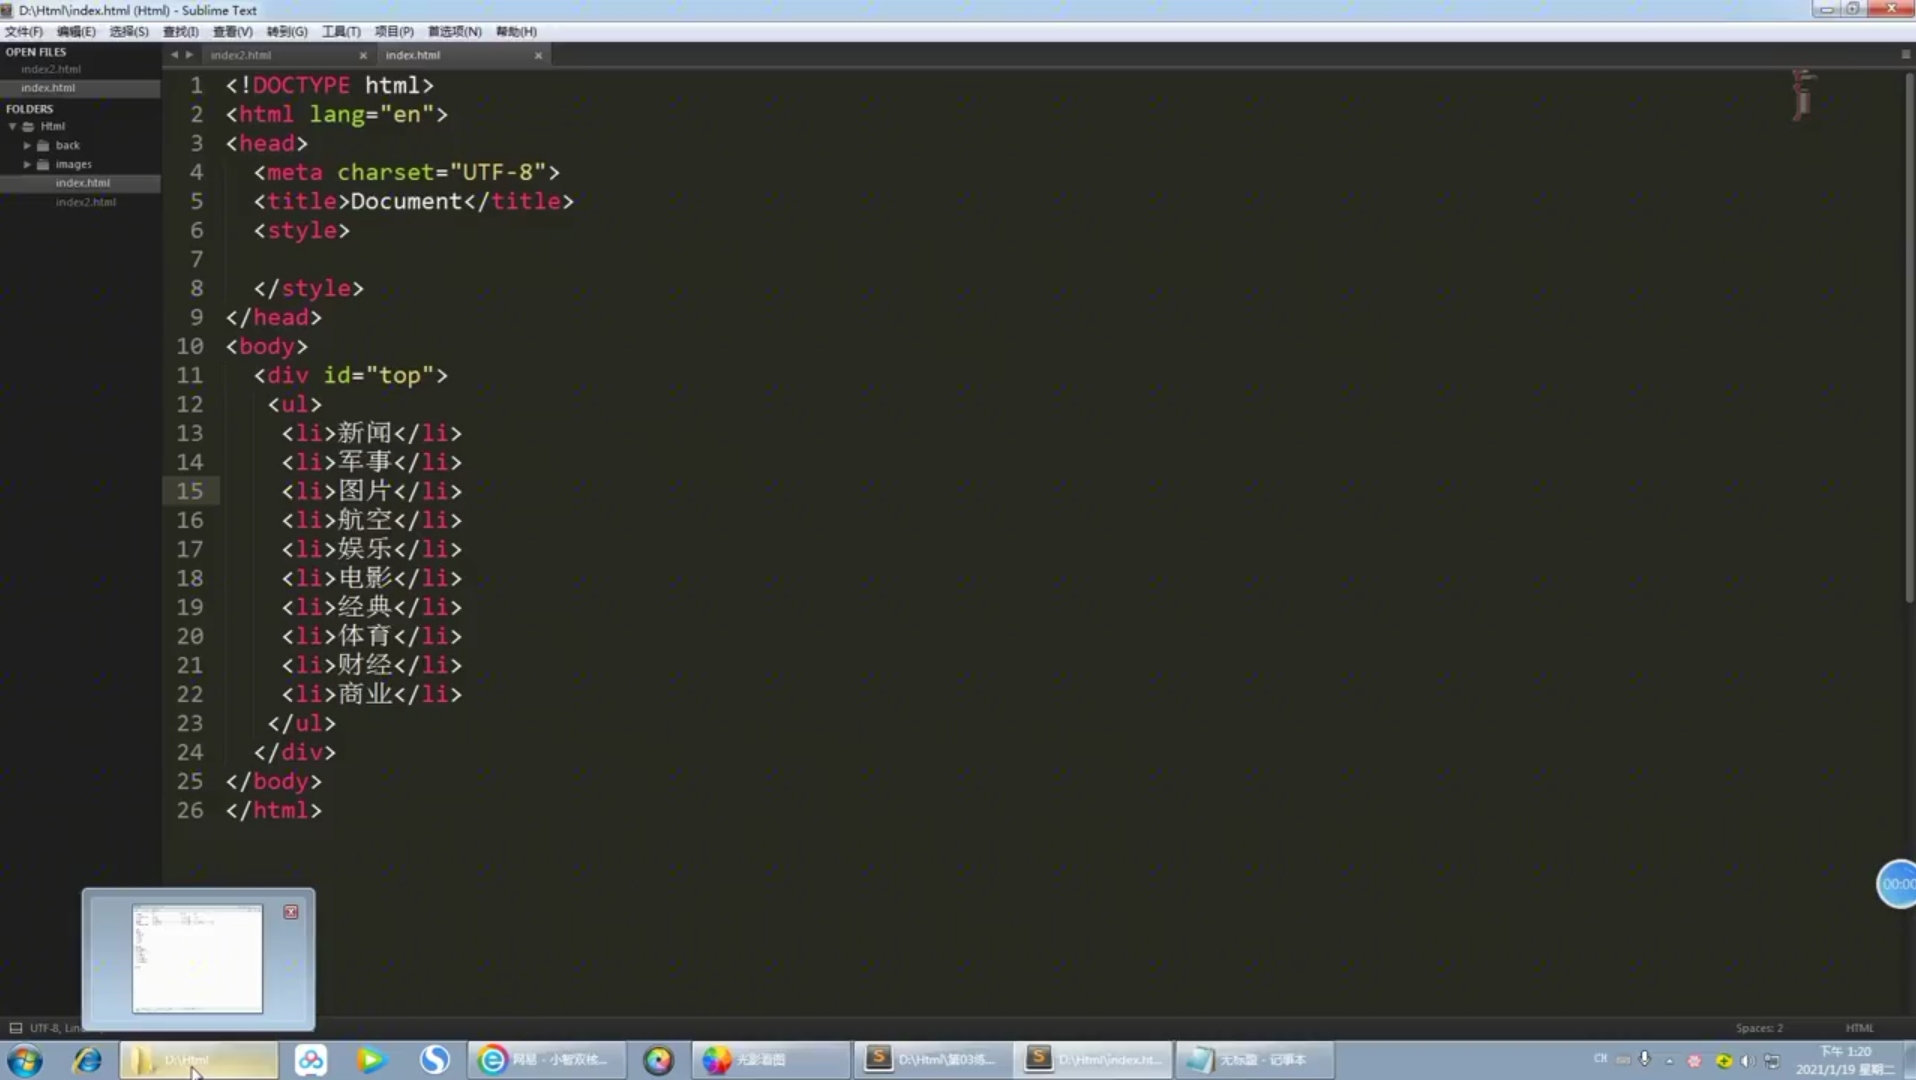The image size is (1916, 1080).
Task: Change indentation via Spaces: 2
Action: tap(1759, 1028)
